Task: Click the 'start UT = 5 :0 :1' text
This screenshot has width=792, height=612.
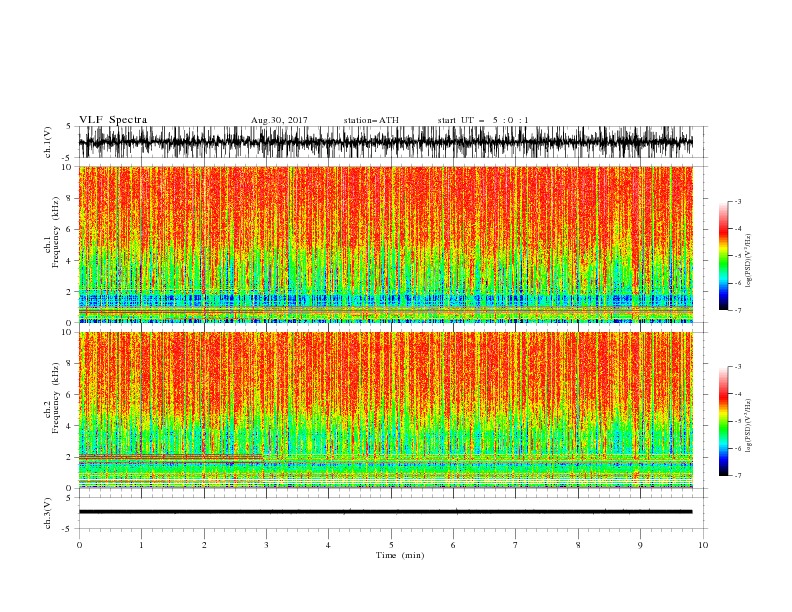Action: 483,120
